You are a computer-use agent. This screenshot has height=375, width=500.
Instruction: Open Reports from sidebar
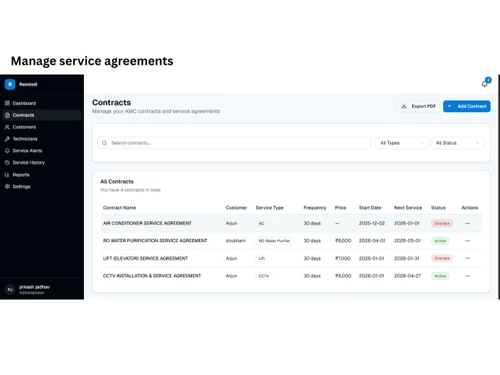[x=42, y=175]
